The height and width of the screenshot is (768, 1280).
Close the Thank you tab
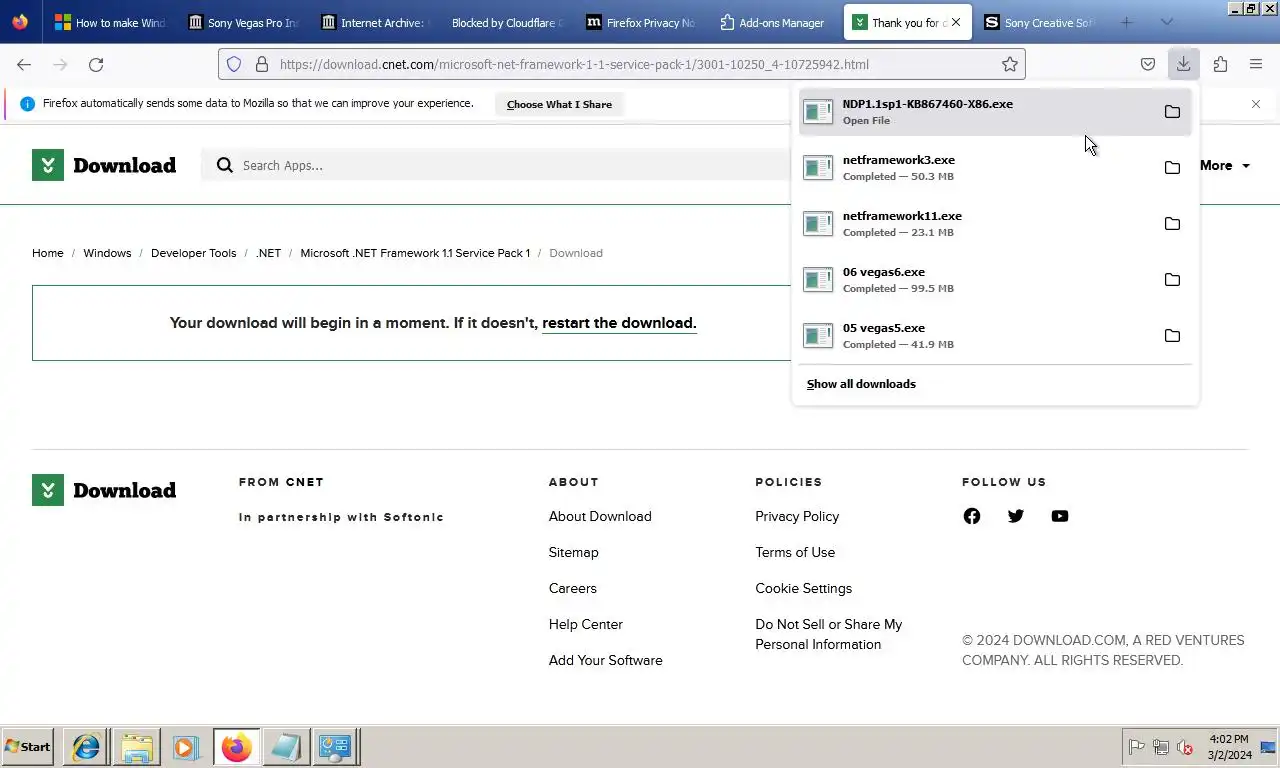pos(956,22)
